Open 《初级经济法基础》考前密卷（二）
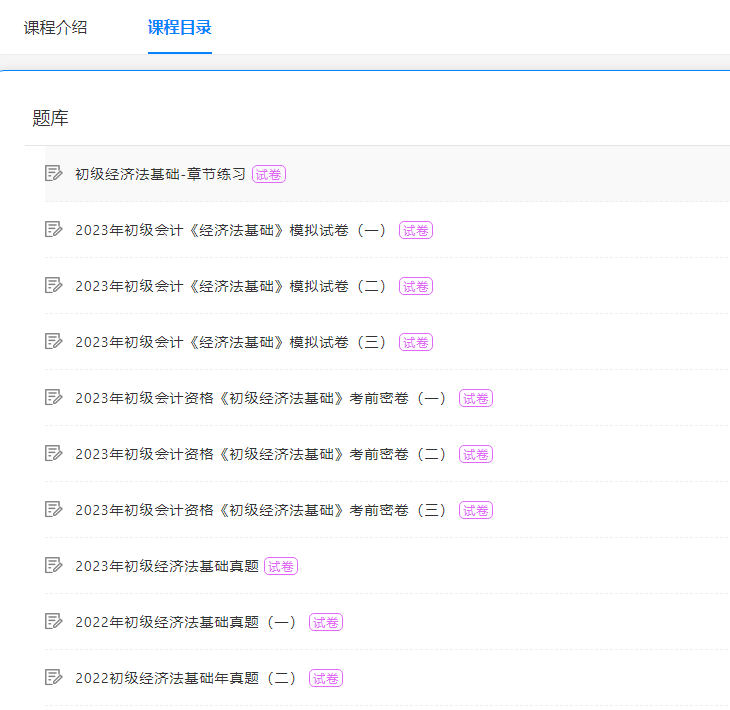730x710 pixels. tap(261, 454)
